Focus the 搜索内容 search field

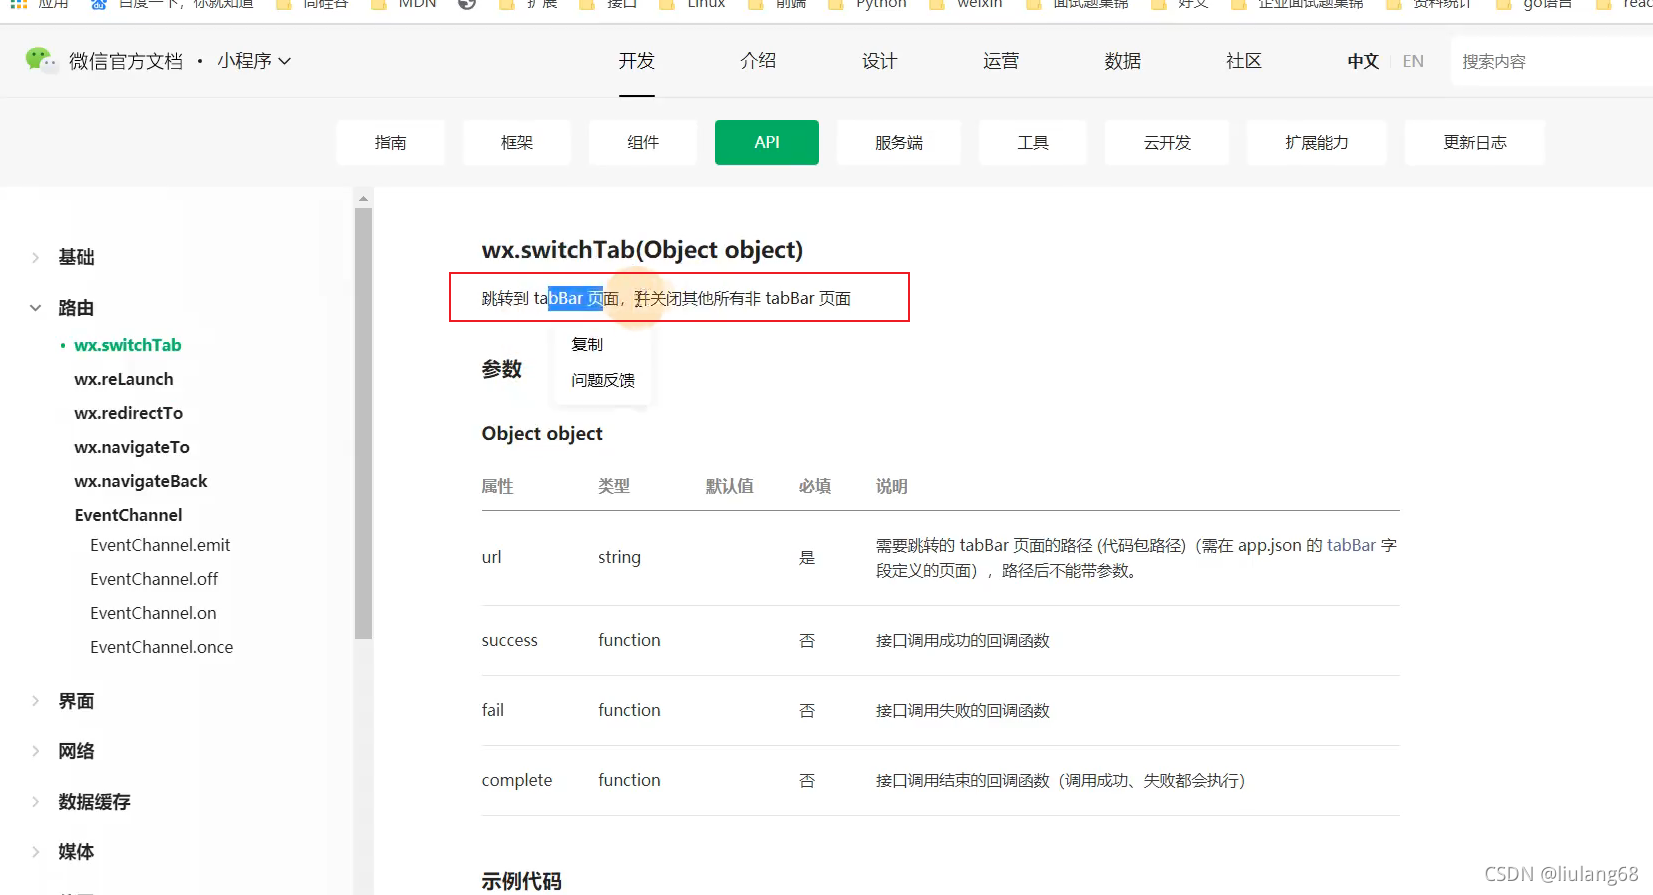pos(1550,61)
